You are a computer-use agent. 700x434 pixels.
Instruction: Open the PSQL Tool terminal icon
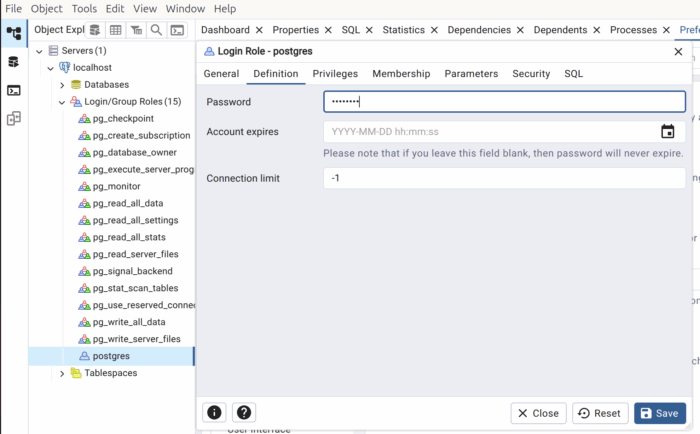pyautogui.click(x=177, y=30)
